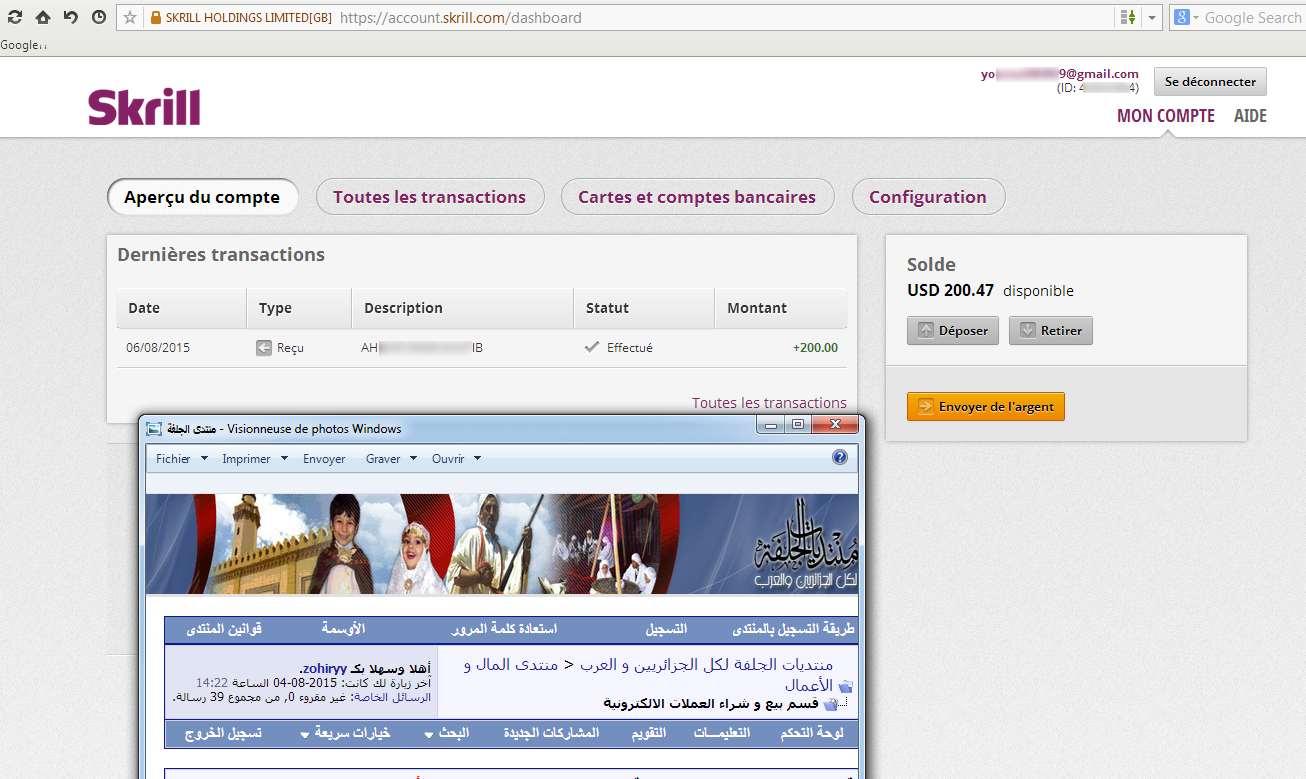1306x779 pixels.
Task: Open the Fichier menu in Photo Viewer
Action: point(182,459)
